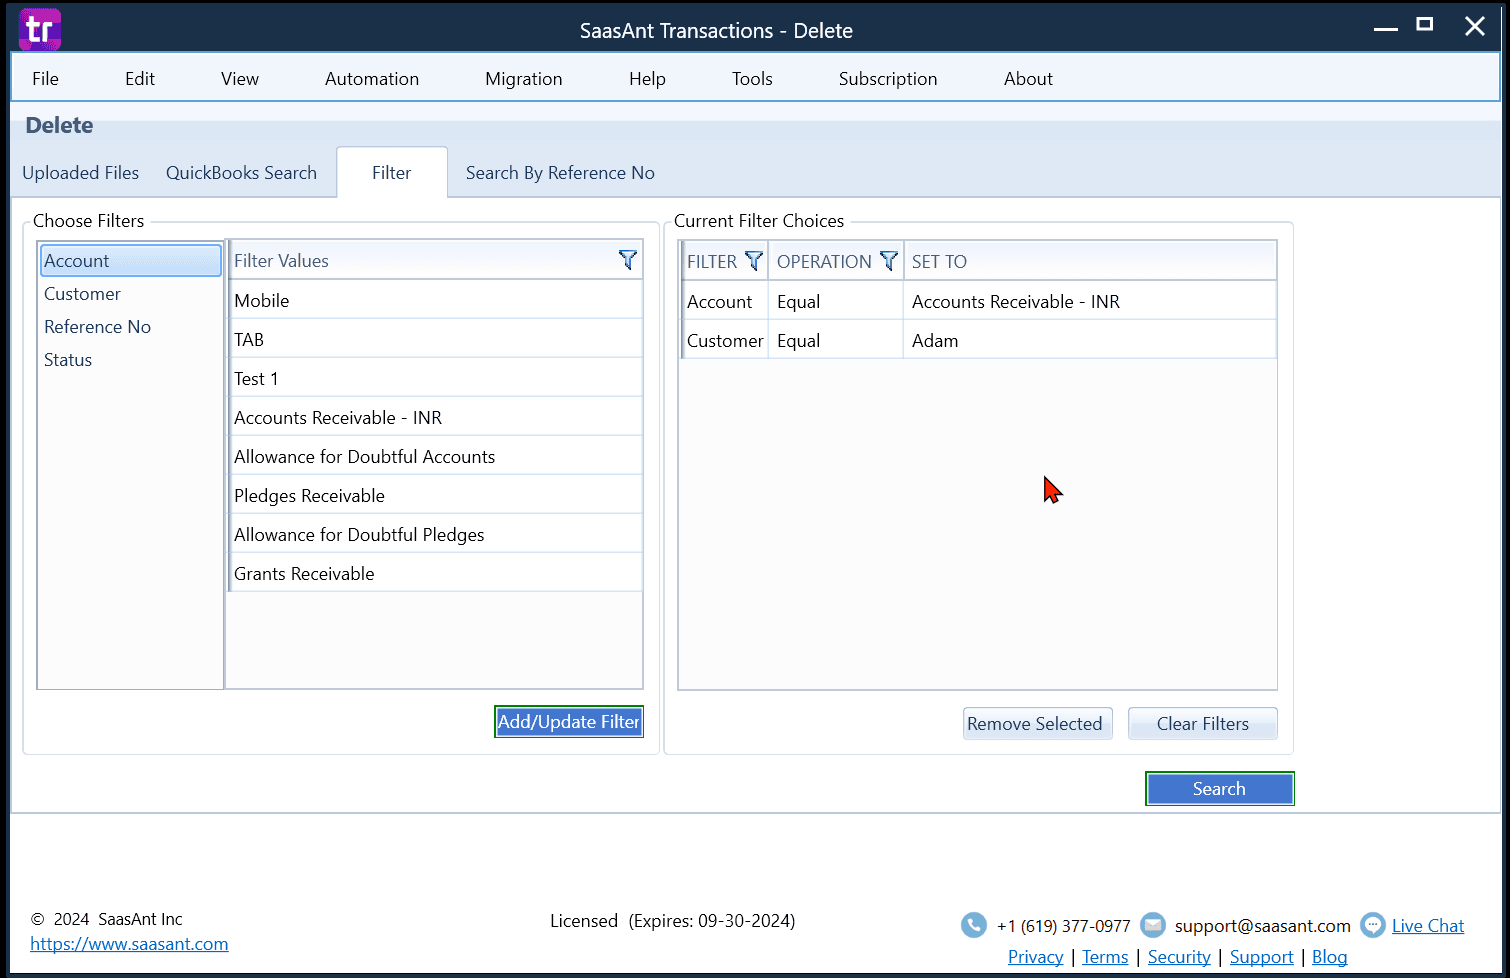Click the phone icon in footer
This screenshot has width=1510, height=978.
click(x=973, y=925)
